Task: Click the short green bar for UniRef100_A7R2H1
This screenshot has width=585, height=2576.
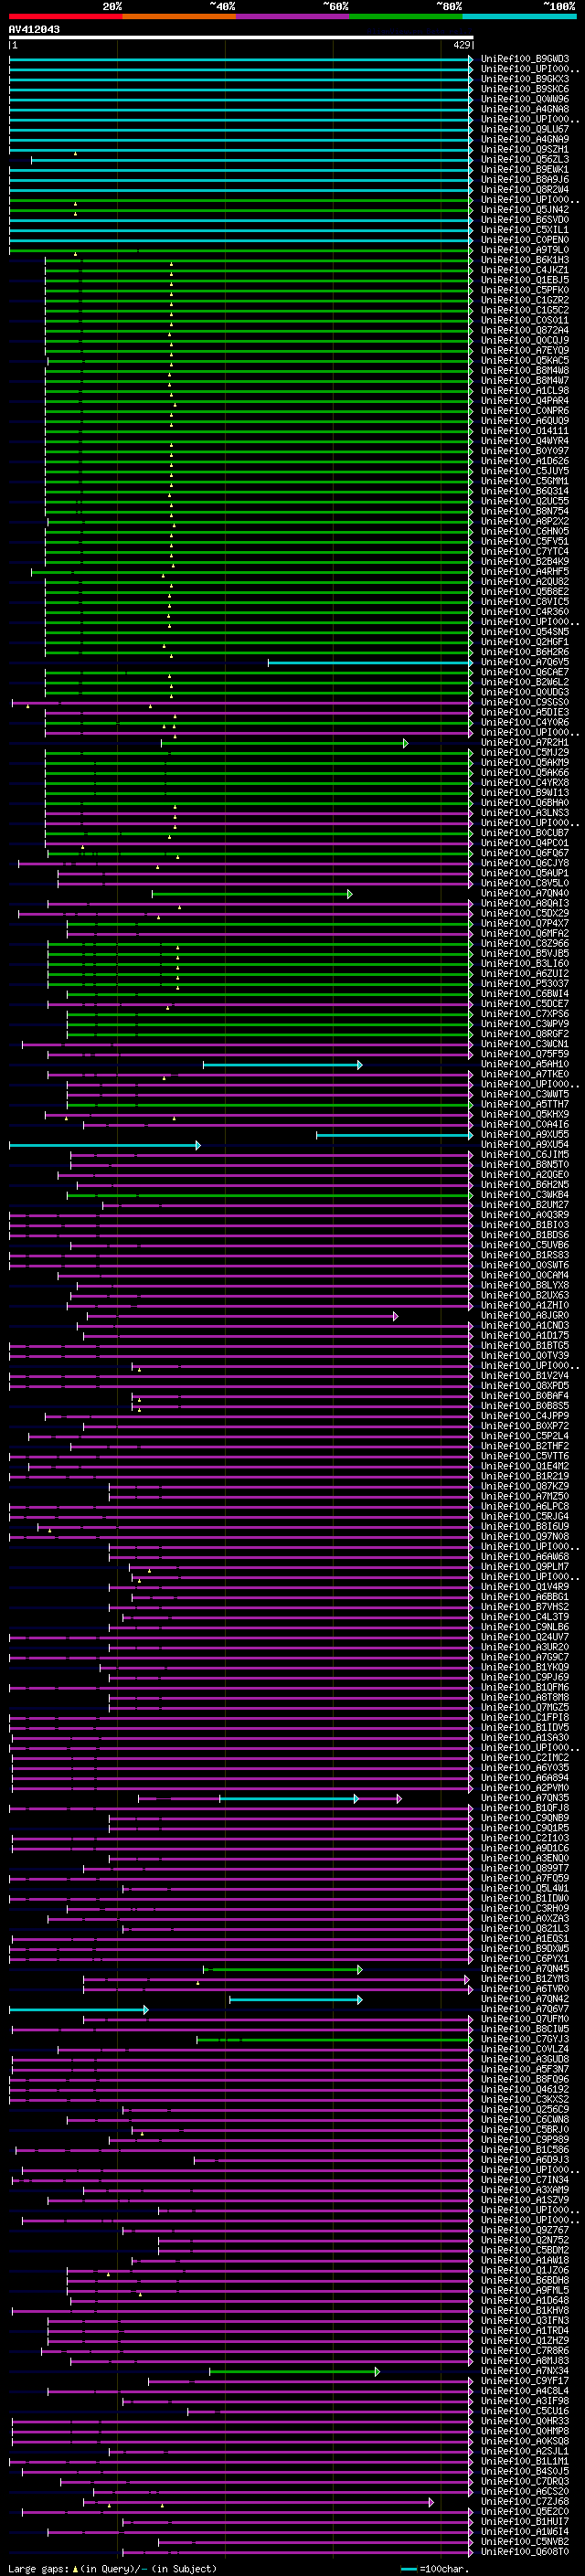Action: click(285, 743)
